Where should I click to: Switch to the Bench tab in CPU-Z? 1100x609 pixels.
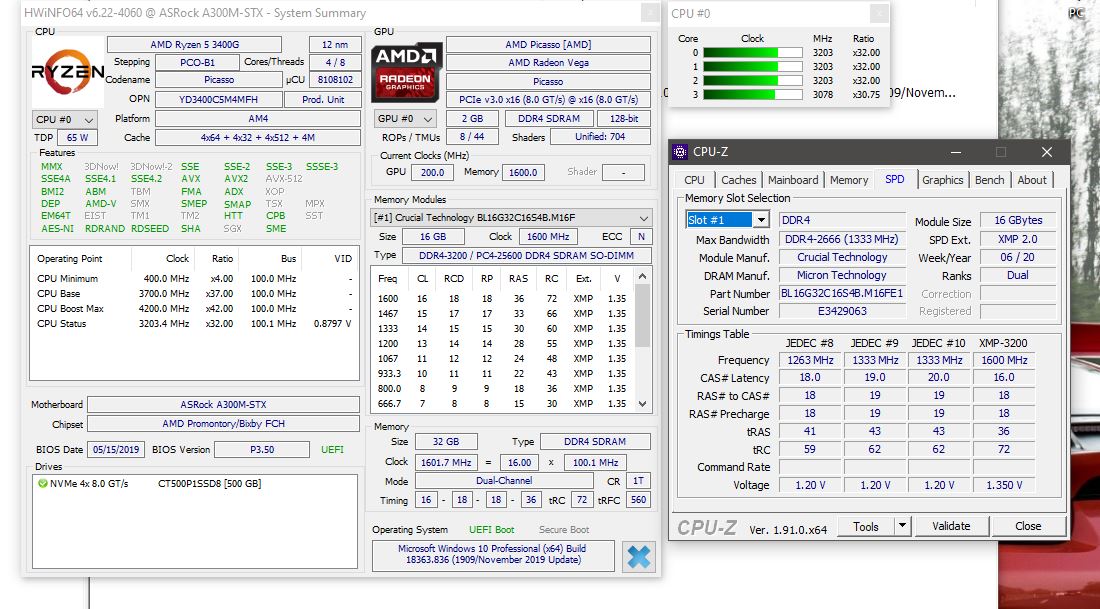click(989, 180)
